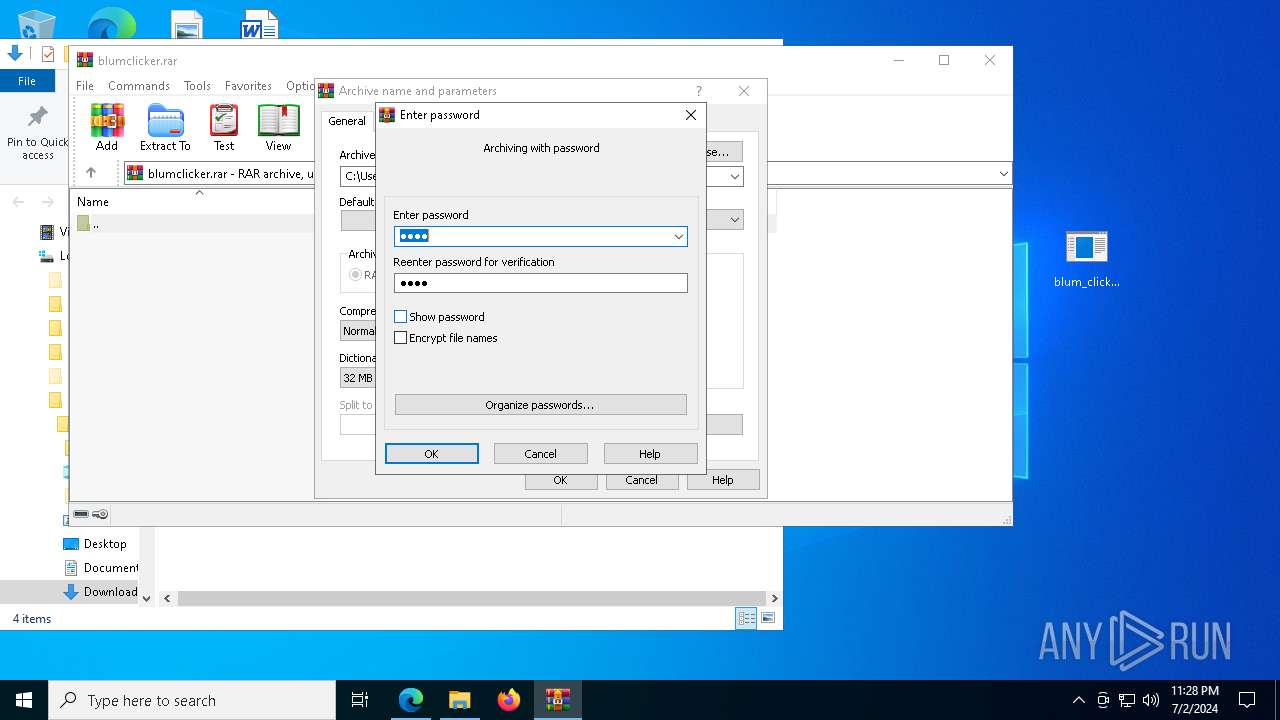Click the Windows Start button
This screenshot has height=720, width=1280.
tap(24, 700)
